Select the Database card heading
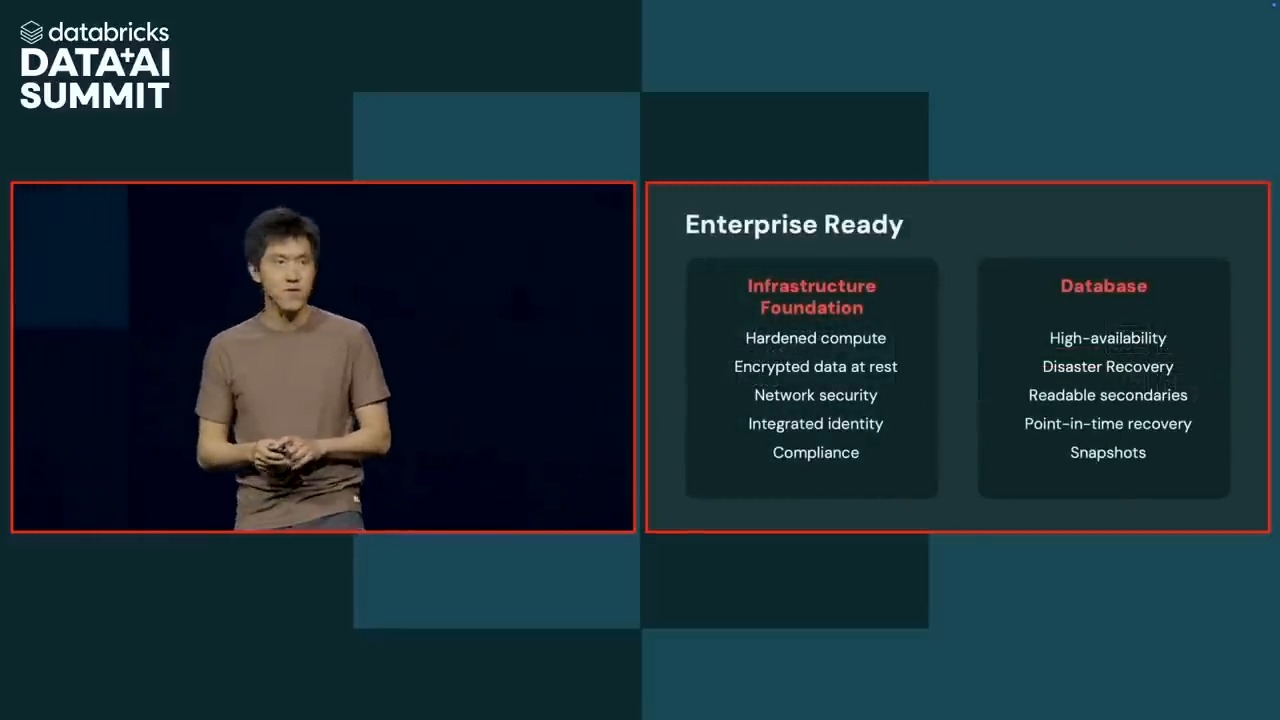Image resolution: width=1280 pixels, height=720 pixels. click(1104, 286)
